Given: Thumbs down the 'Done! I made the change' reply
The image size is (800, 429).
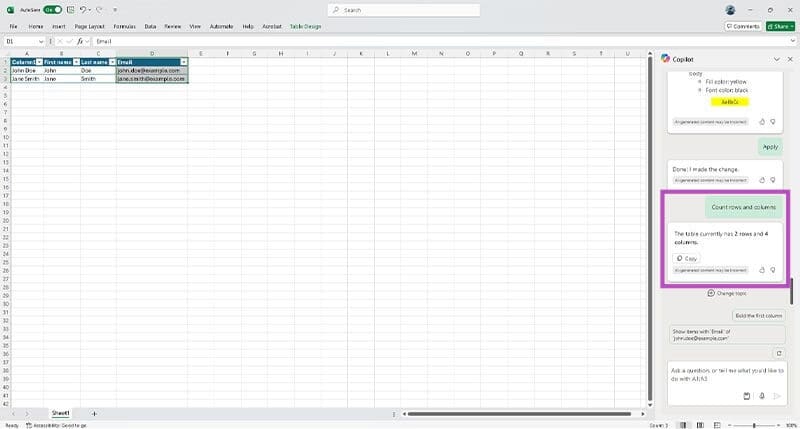Looking at the screenshot, I should [x=773, y=180].
